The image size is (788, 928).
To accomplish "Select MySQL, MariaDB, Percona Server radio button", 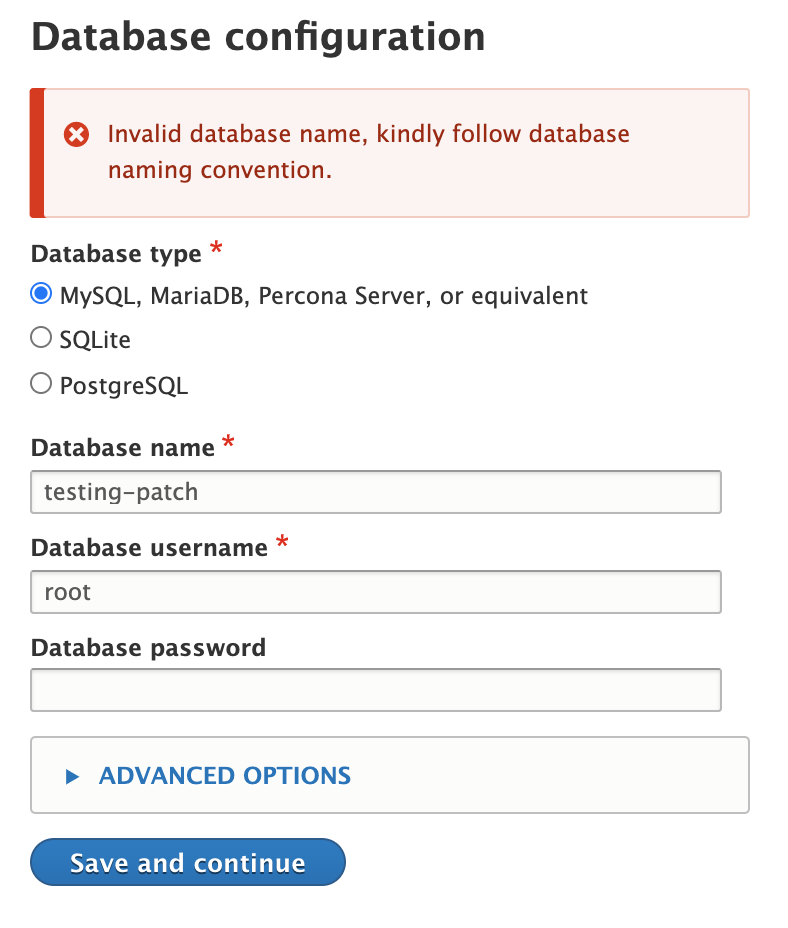I will 41,294.
